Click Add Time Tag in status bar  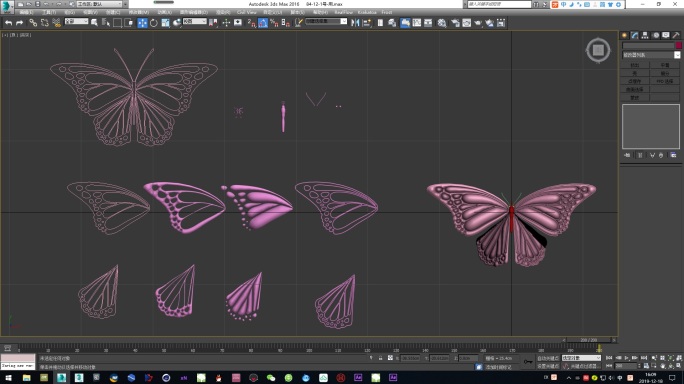click(x=498, y=367)
